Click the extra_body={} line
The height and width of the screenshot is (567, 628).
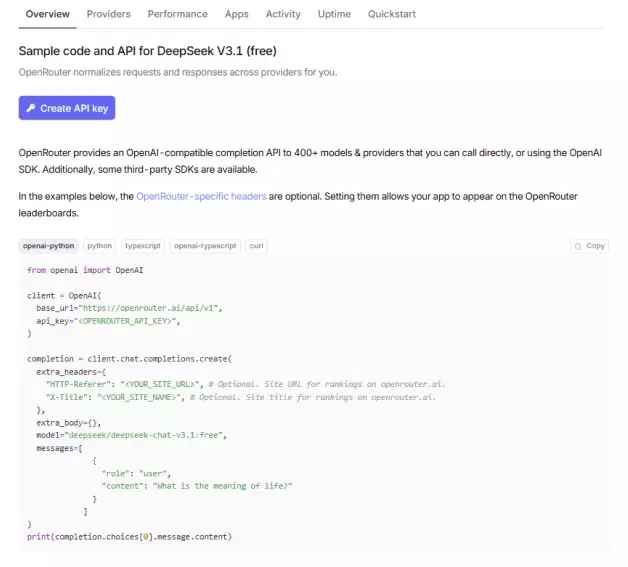[x=68, y=422]
